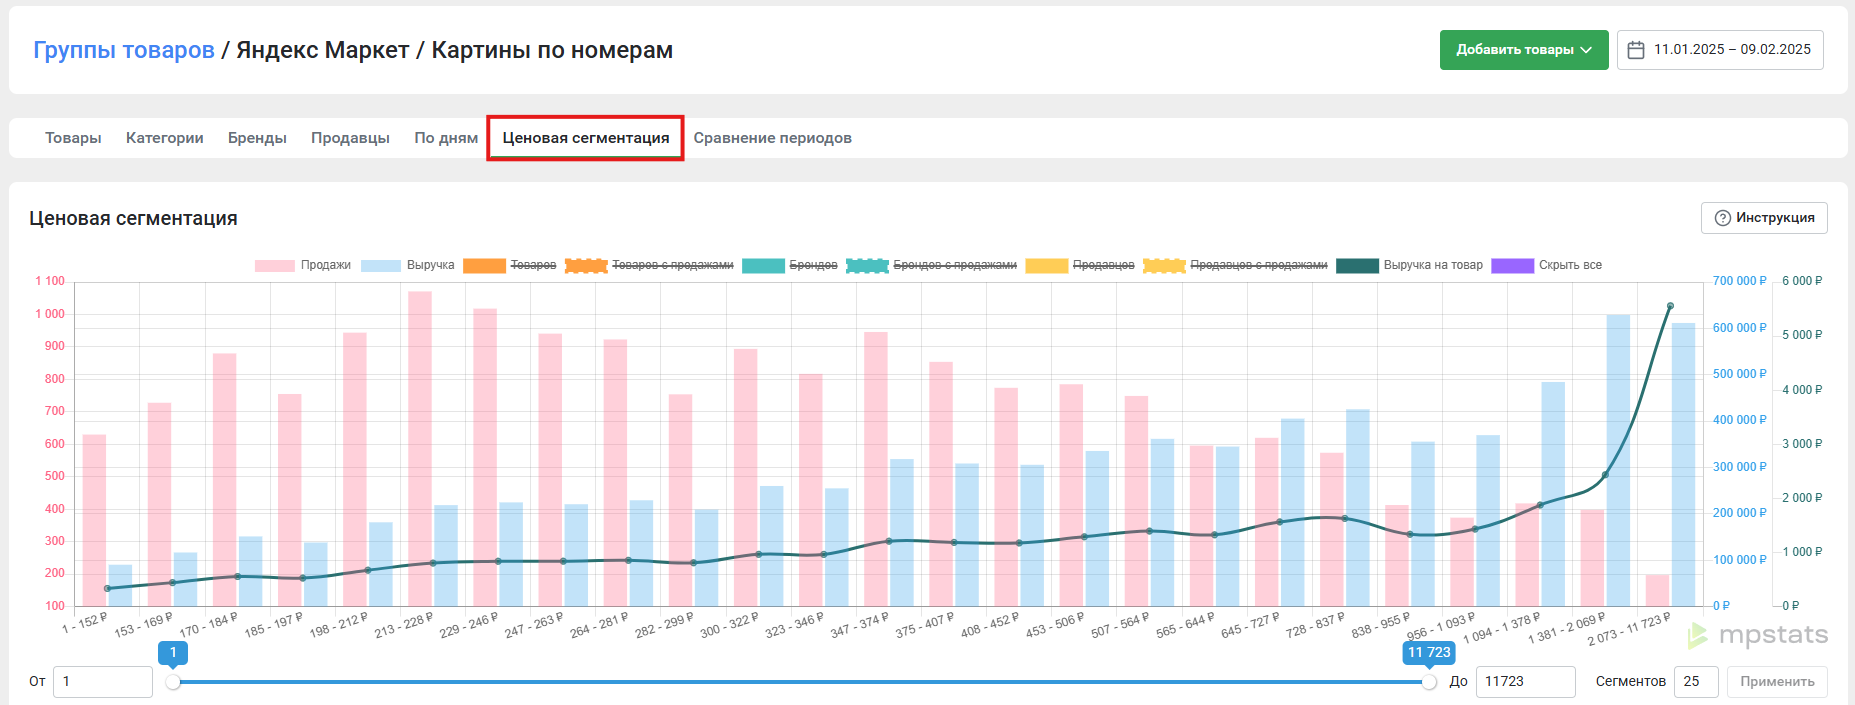
Task: Open date range 11.01.2025 – 09.02.2025
Action: (1720, 50)
